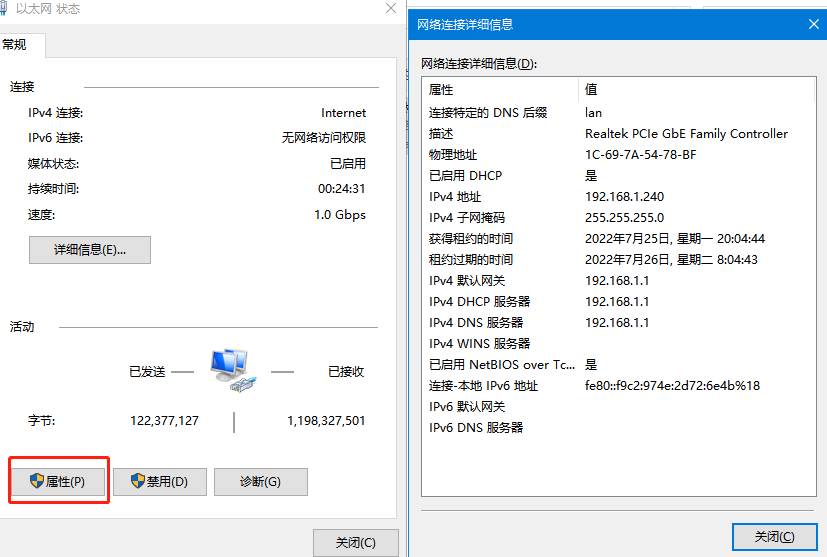Close the 以太网 状态 window with X
This screenshot has height=557, width=827.
tap(390, 9)
